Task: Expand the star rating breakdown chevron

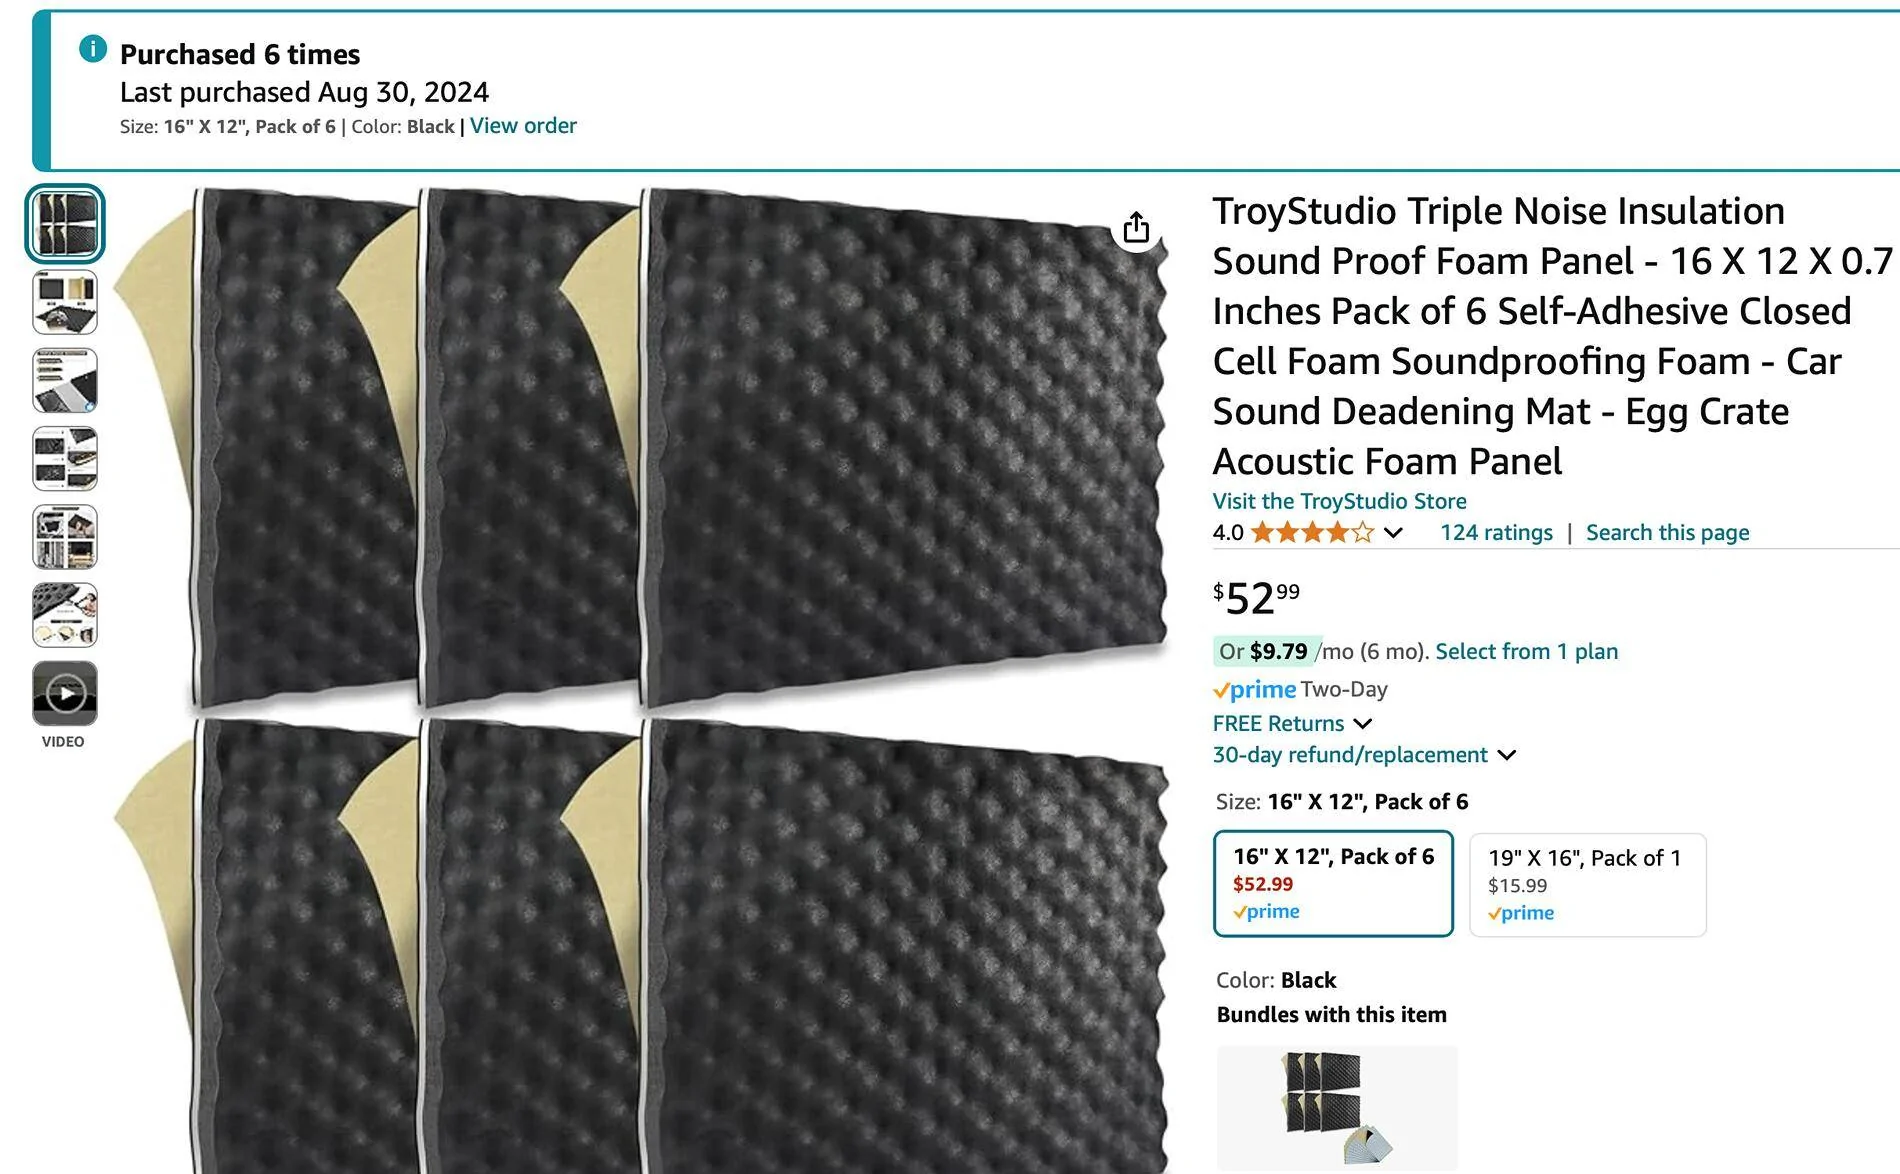Action: (x=1393, y=533)
